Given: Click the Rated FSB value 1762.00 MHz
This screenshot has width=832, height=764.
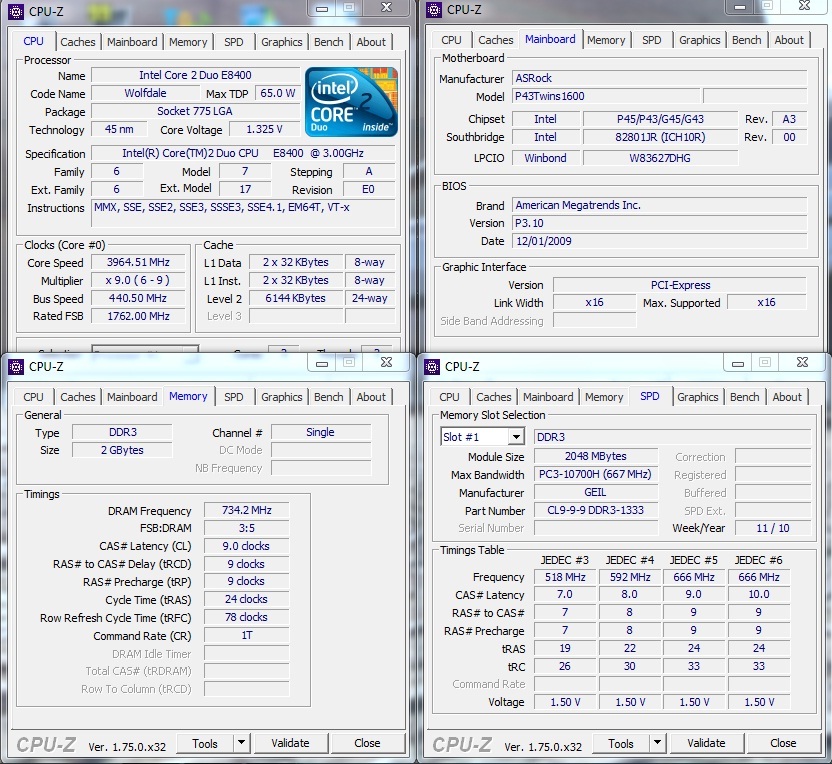Looking at the screenshot, I should pos(138,316).
